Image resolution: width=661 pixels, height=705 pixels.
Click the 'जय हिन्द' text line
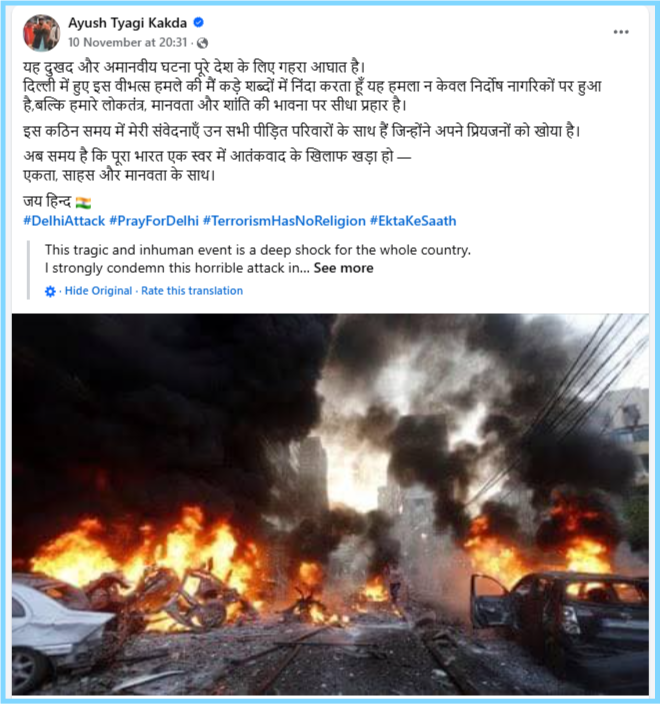pyautogui.click(x=47, y=202)
